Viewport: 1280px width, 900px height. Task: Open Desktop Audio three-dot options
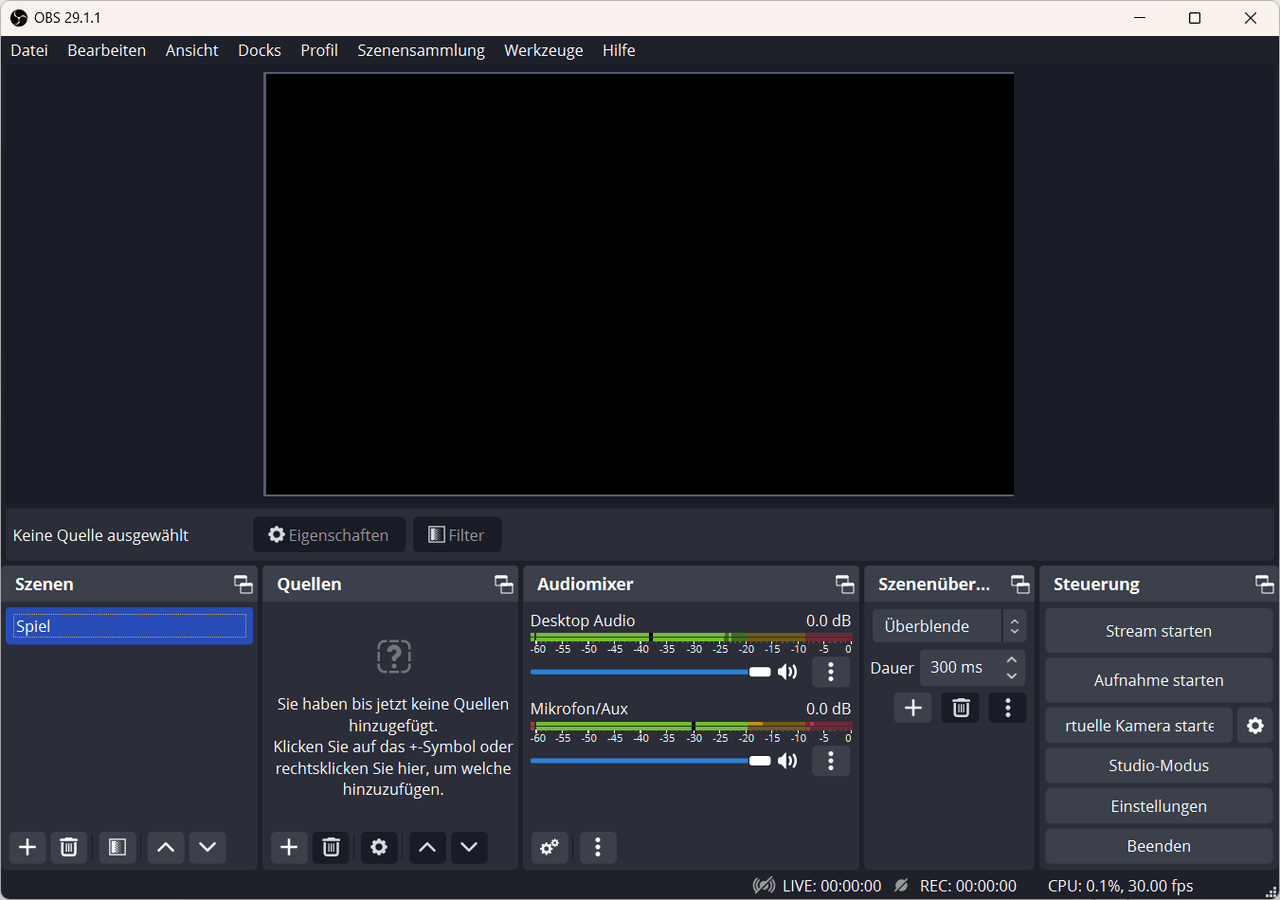pyautogui.click(x=831, y=672)
